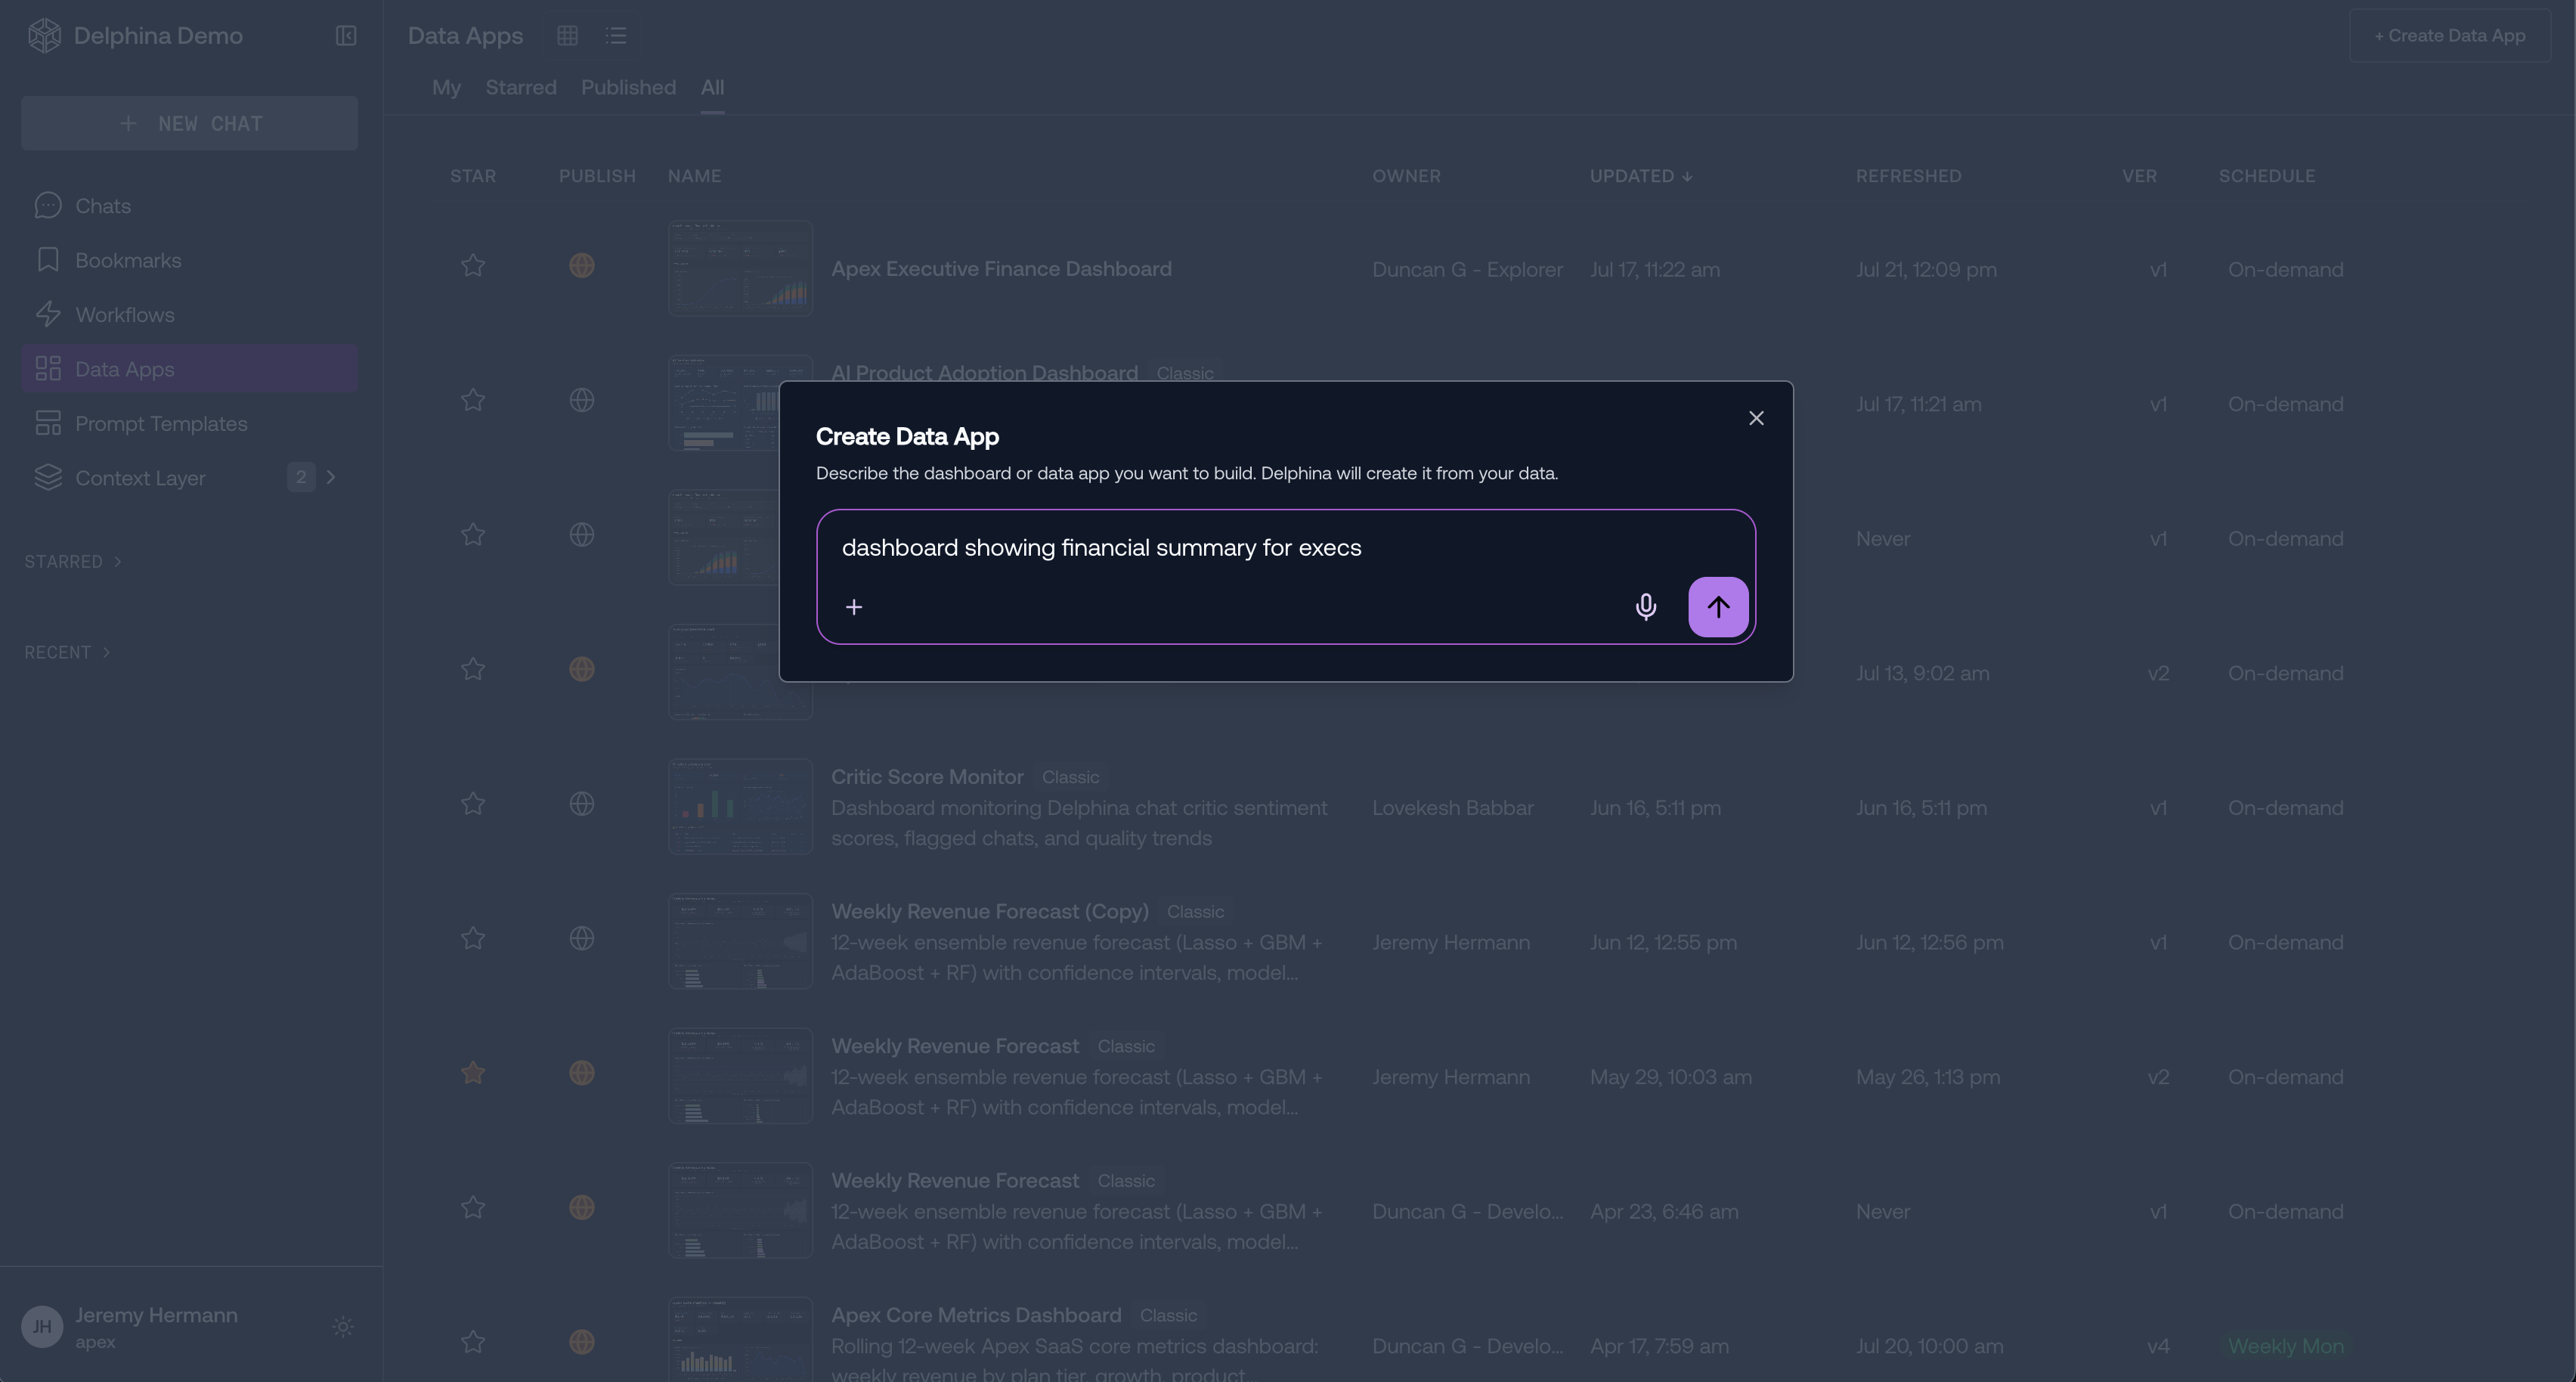
Task: Switch to the My tab
Action: [x=446, y=88]
